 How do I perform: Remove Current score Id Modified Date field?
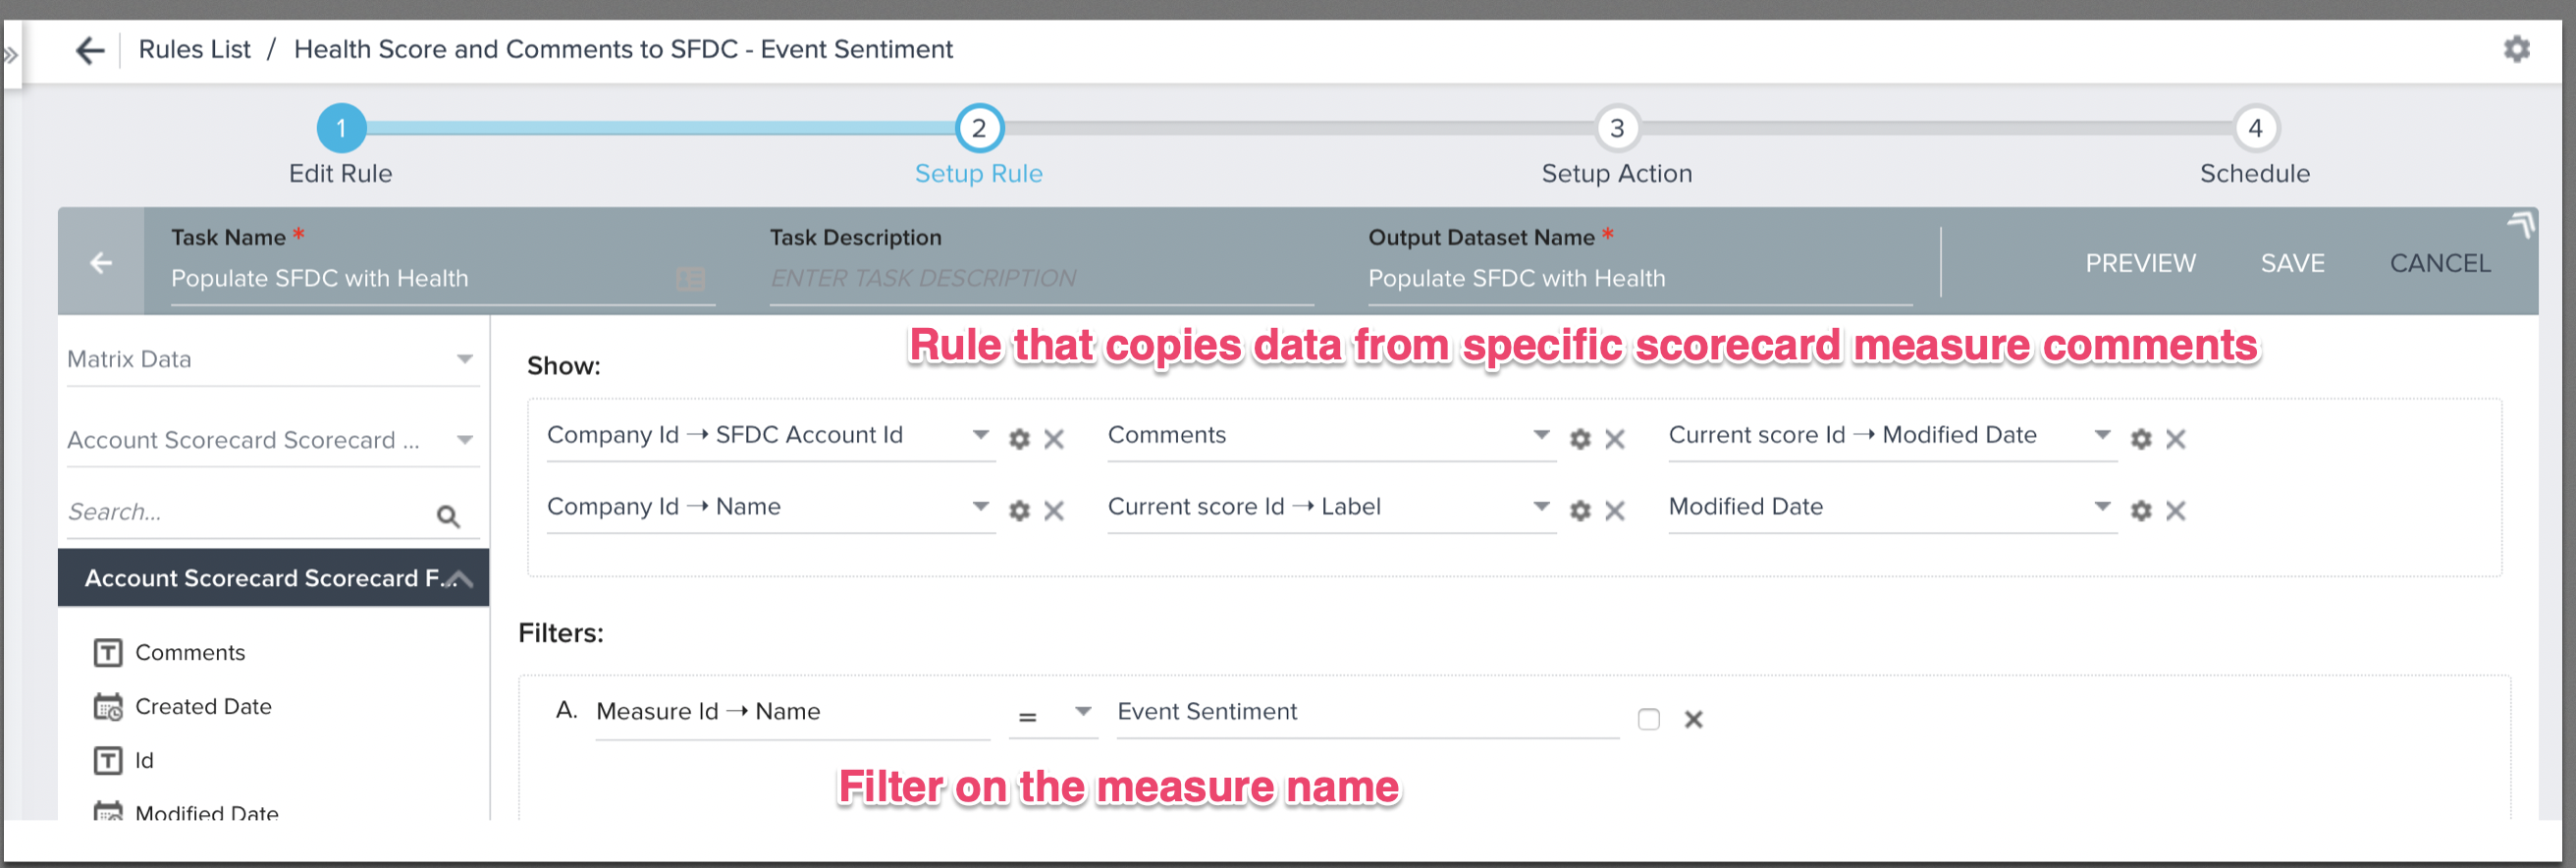(x=2176, y=439)
